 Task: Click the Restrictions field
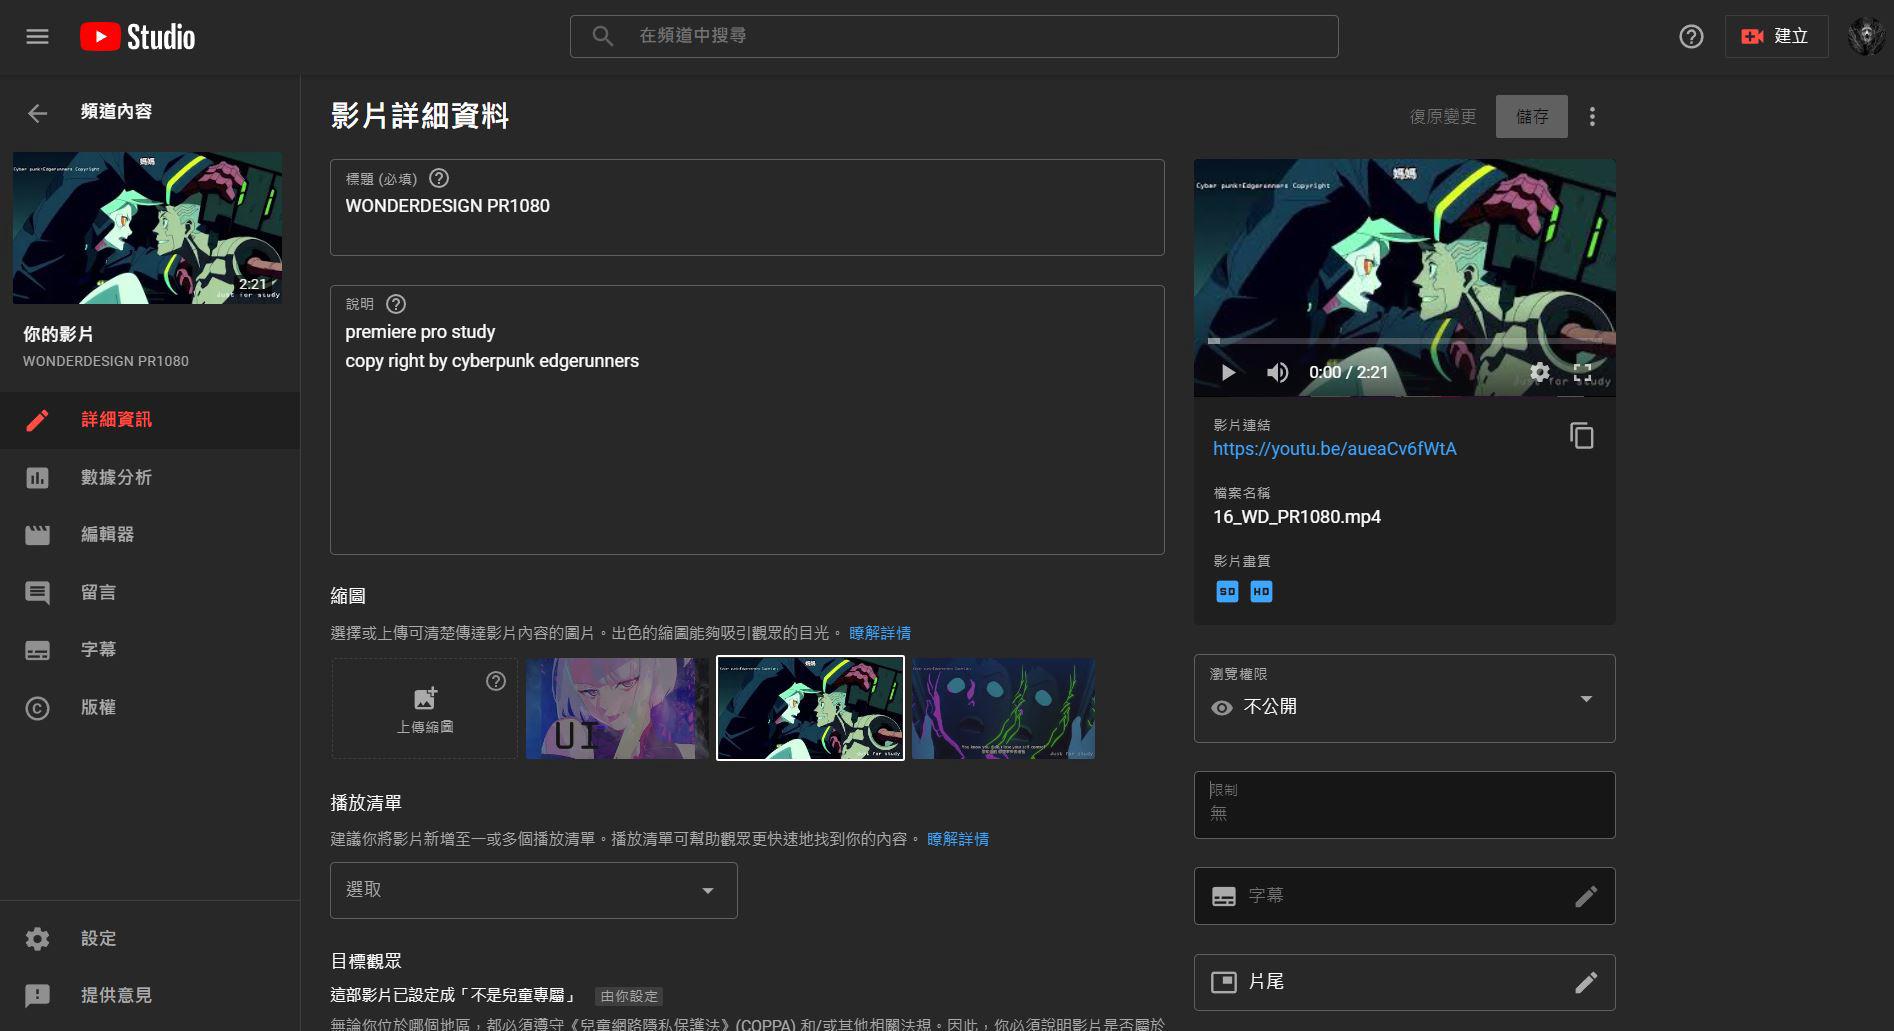[x=1404, y=805]
